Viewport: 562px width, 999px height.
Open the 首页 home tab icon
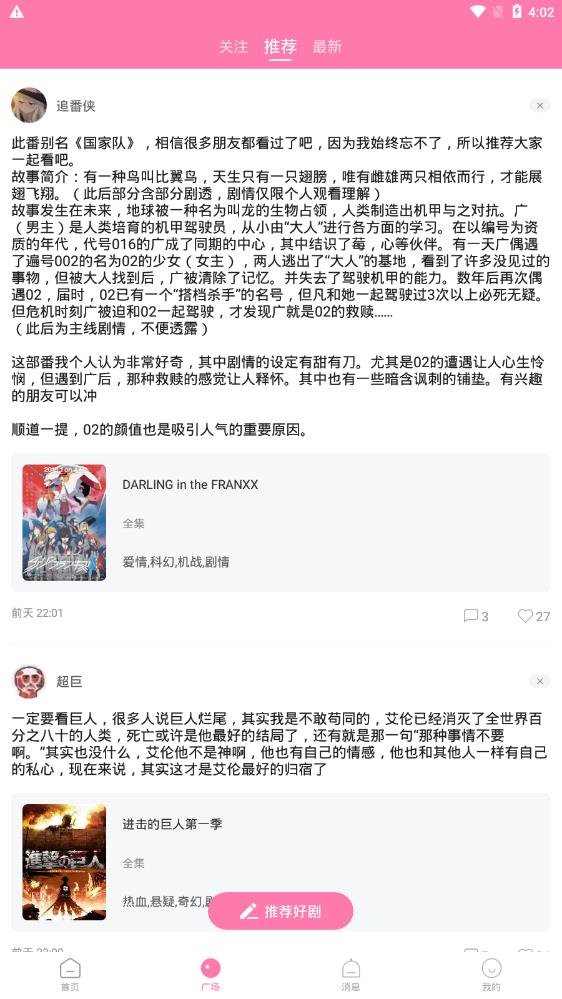click(70, 969)
